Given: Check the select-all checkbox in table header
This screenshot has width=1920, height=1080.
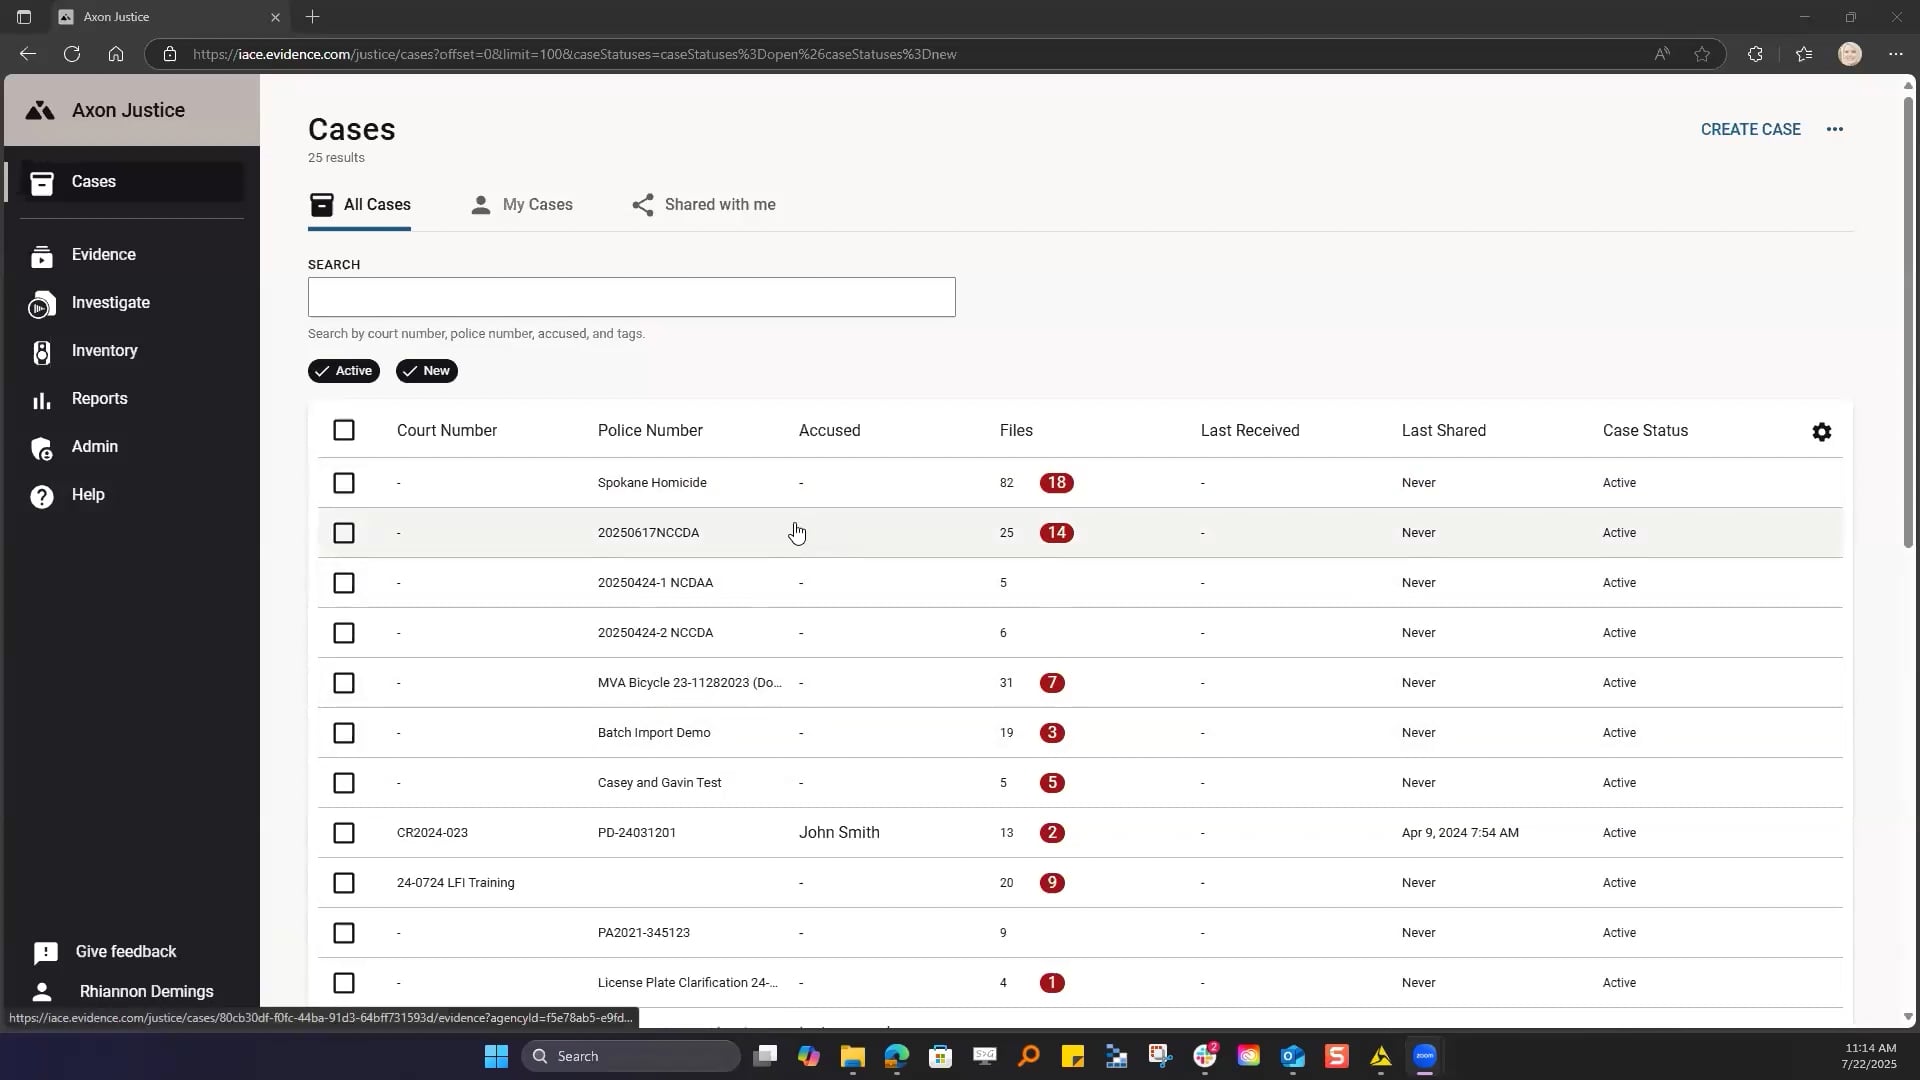Looking at the screenshot, I should [344, 430].
